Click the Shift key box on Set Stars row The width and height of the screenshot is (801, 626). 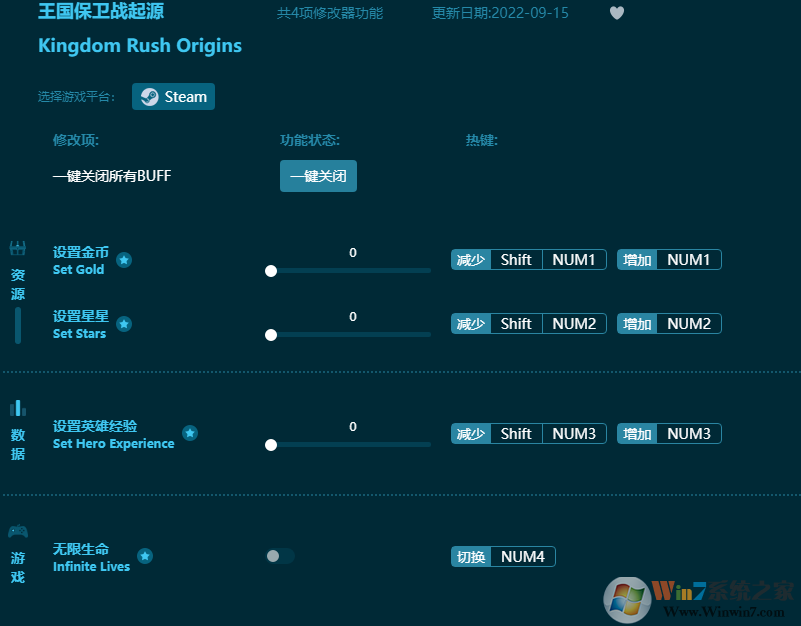(516, 323)
